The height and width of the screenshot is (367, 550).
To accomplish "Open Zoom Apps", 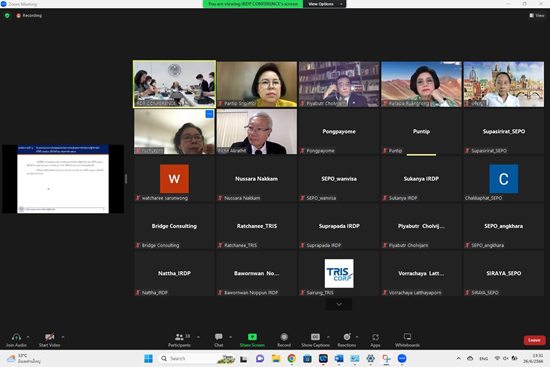I will tap(375, 340).
